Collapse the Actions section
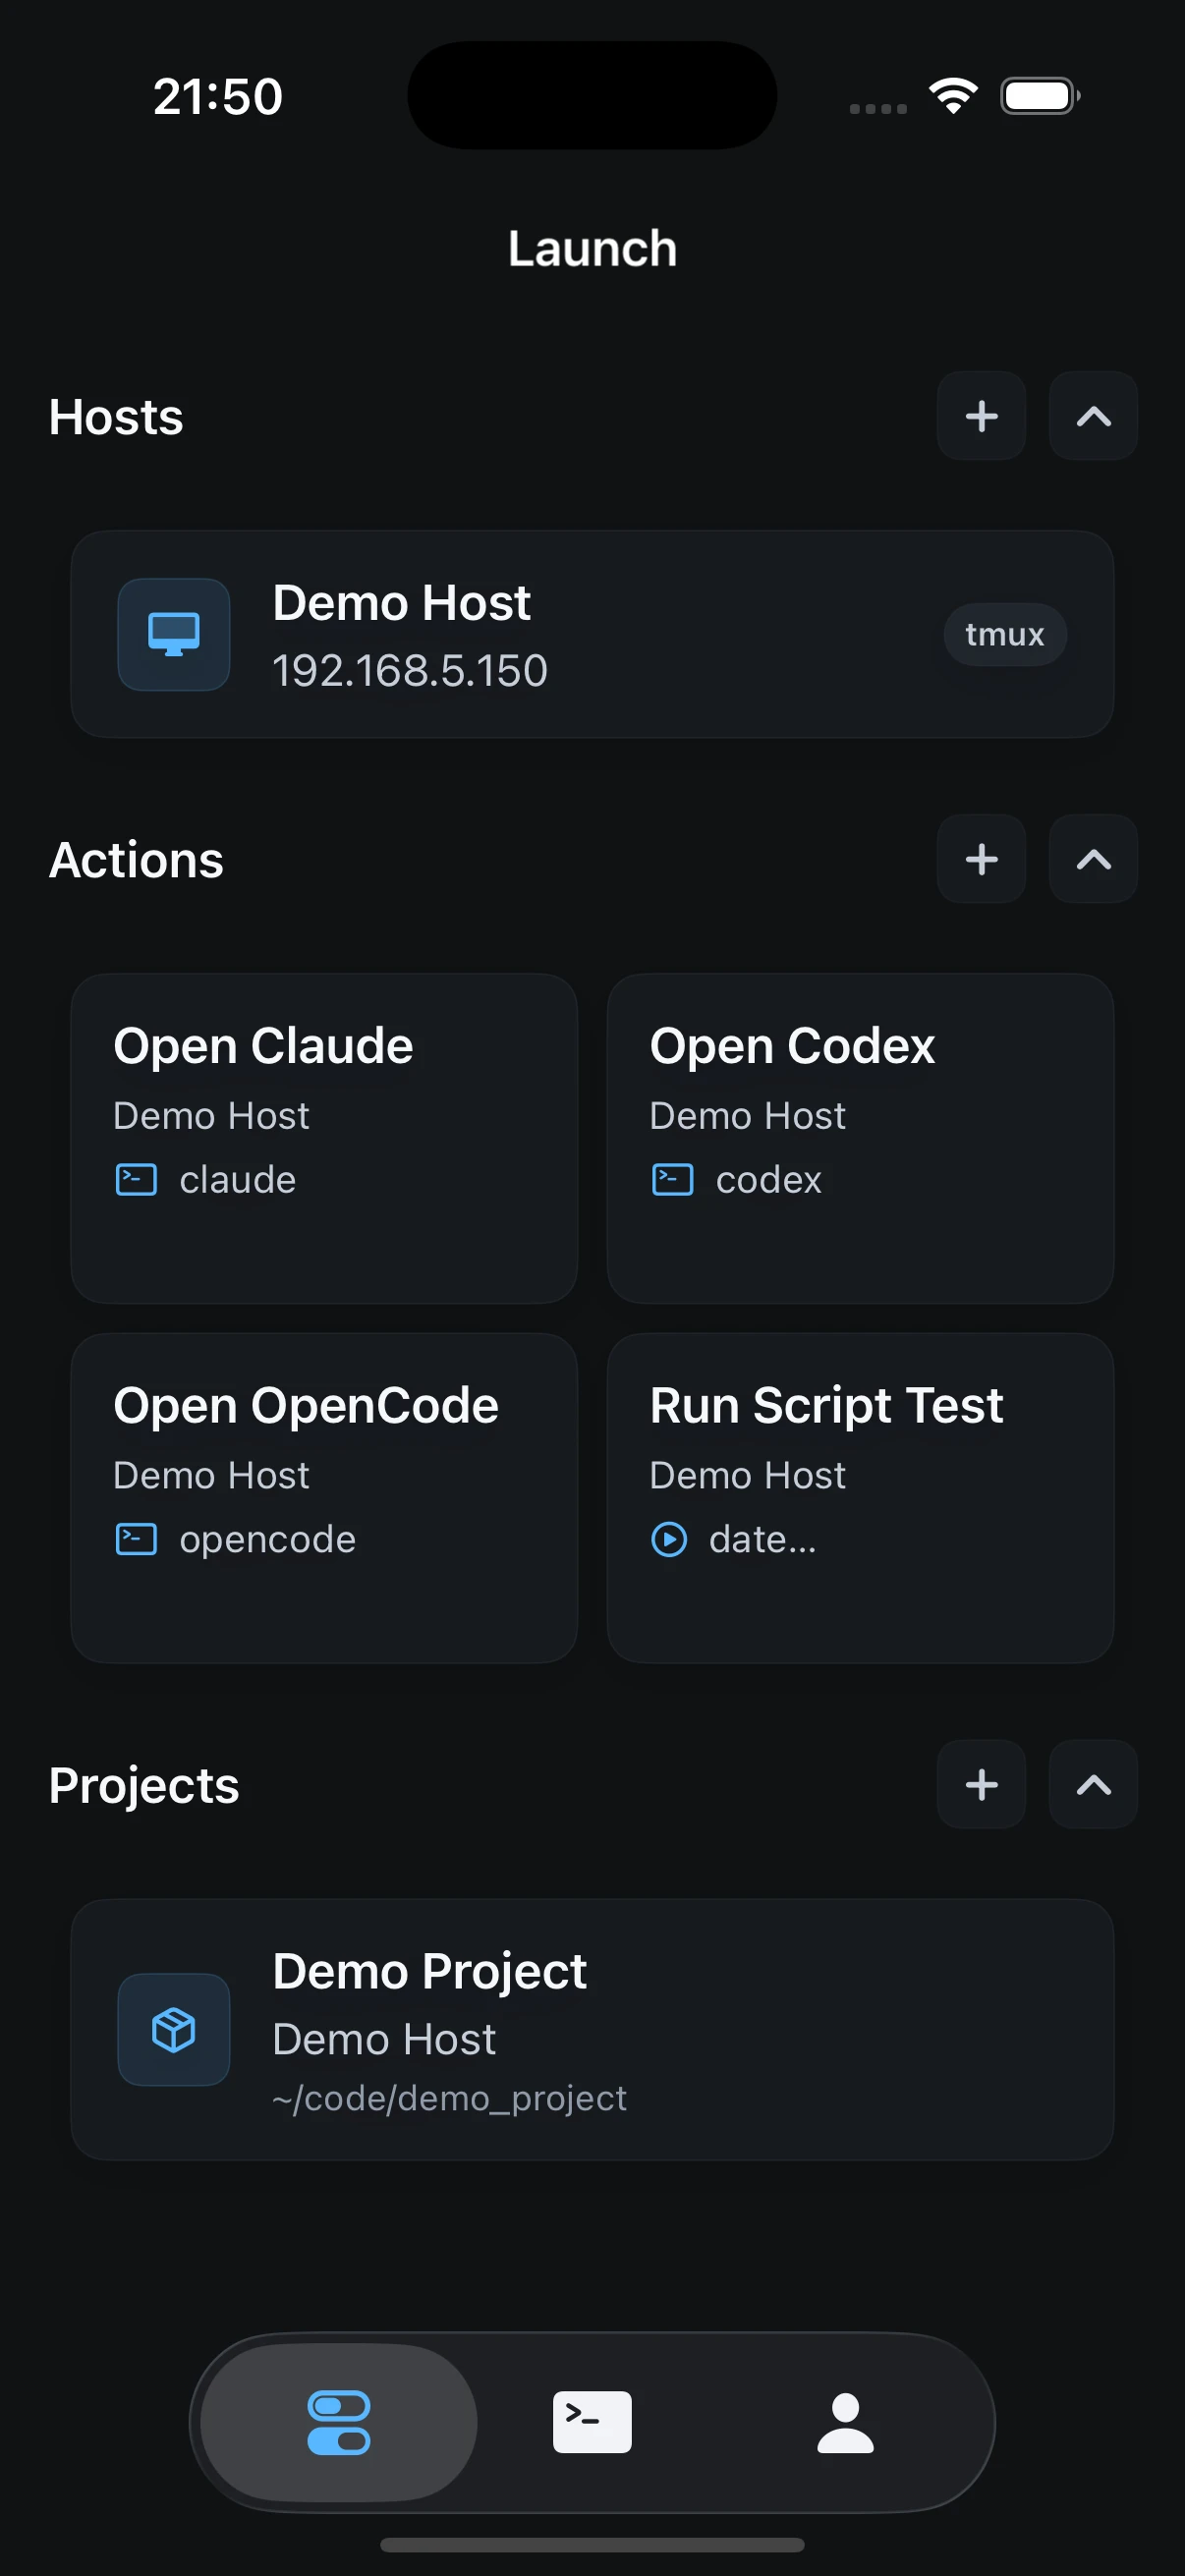Viewport: 1185px width, 2576px height. pos(1093,859)
